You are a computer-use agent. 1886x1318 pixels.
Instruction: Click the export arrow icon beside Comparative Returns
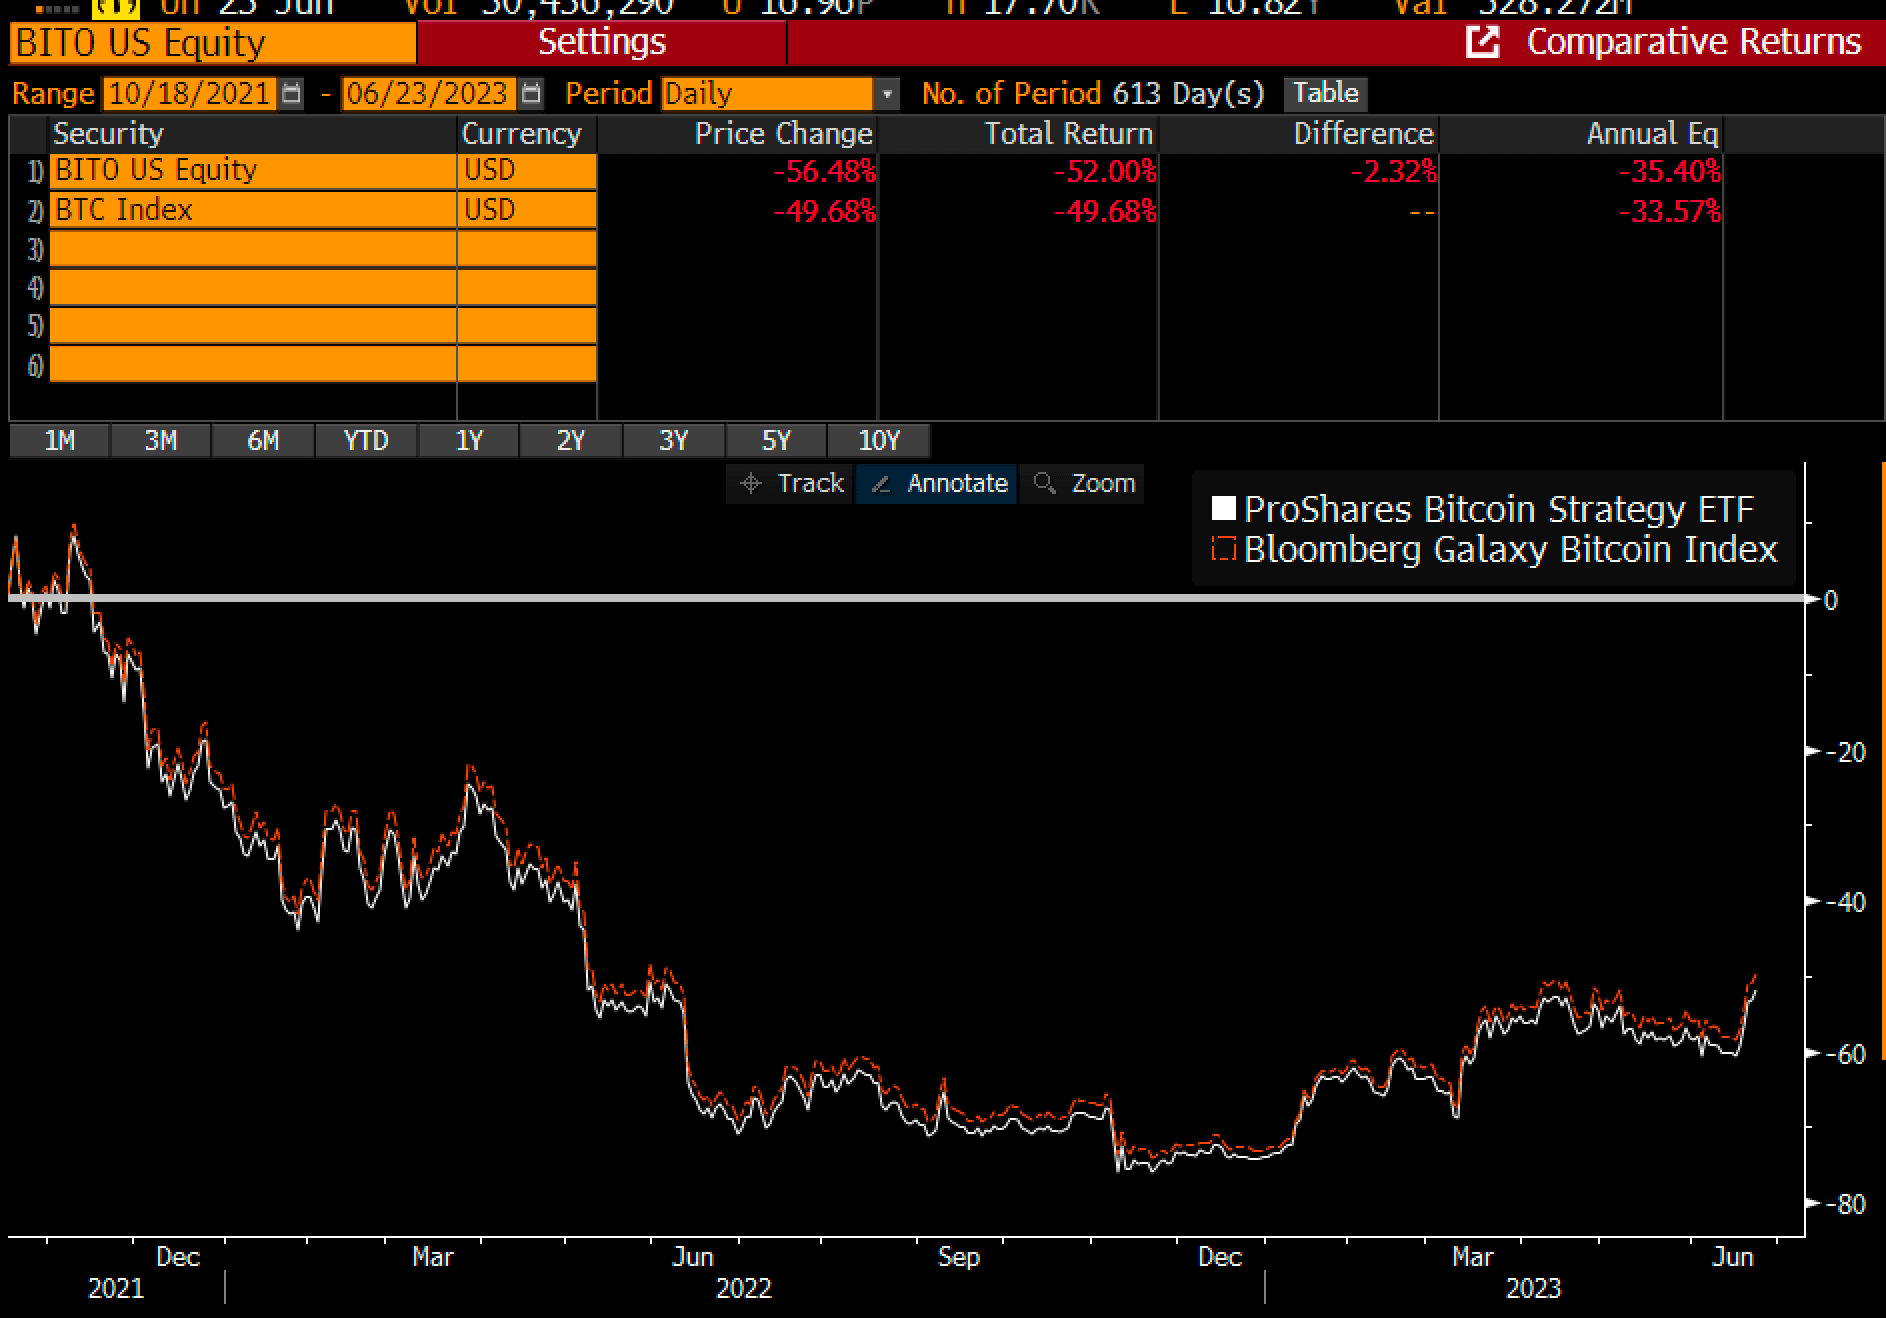(1484, 42)
